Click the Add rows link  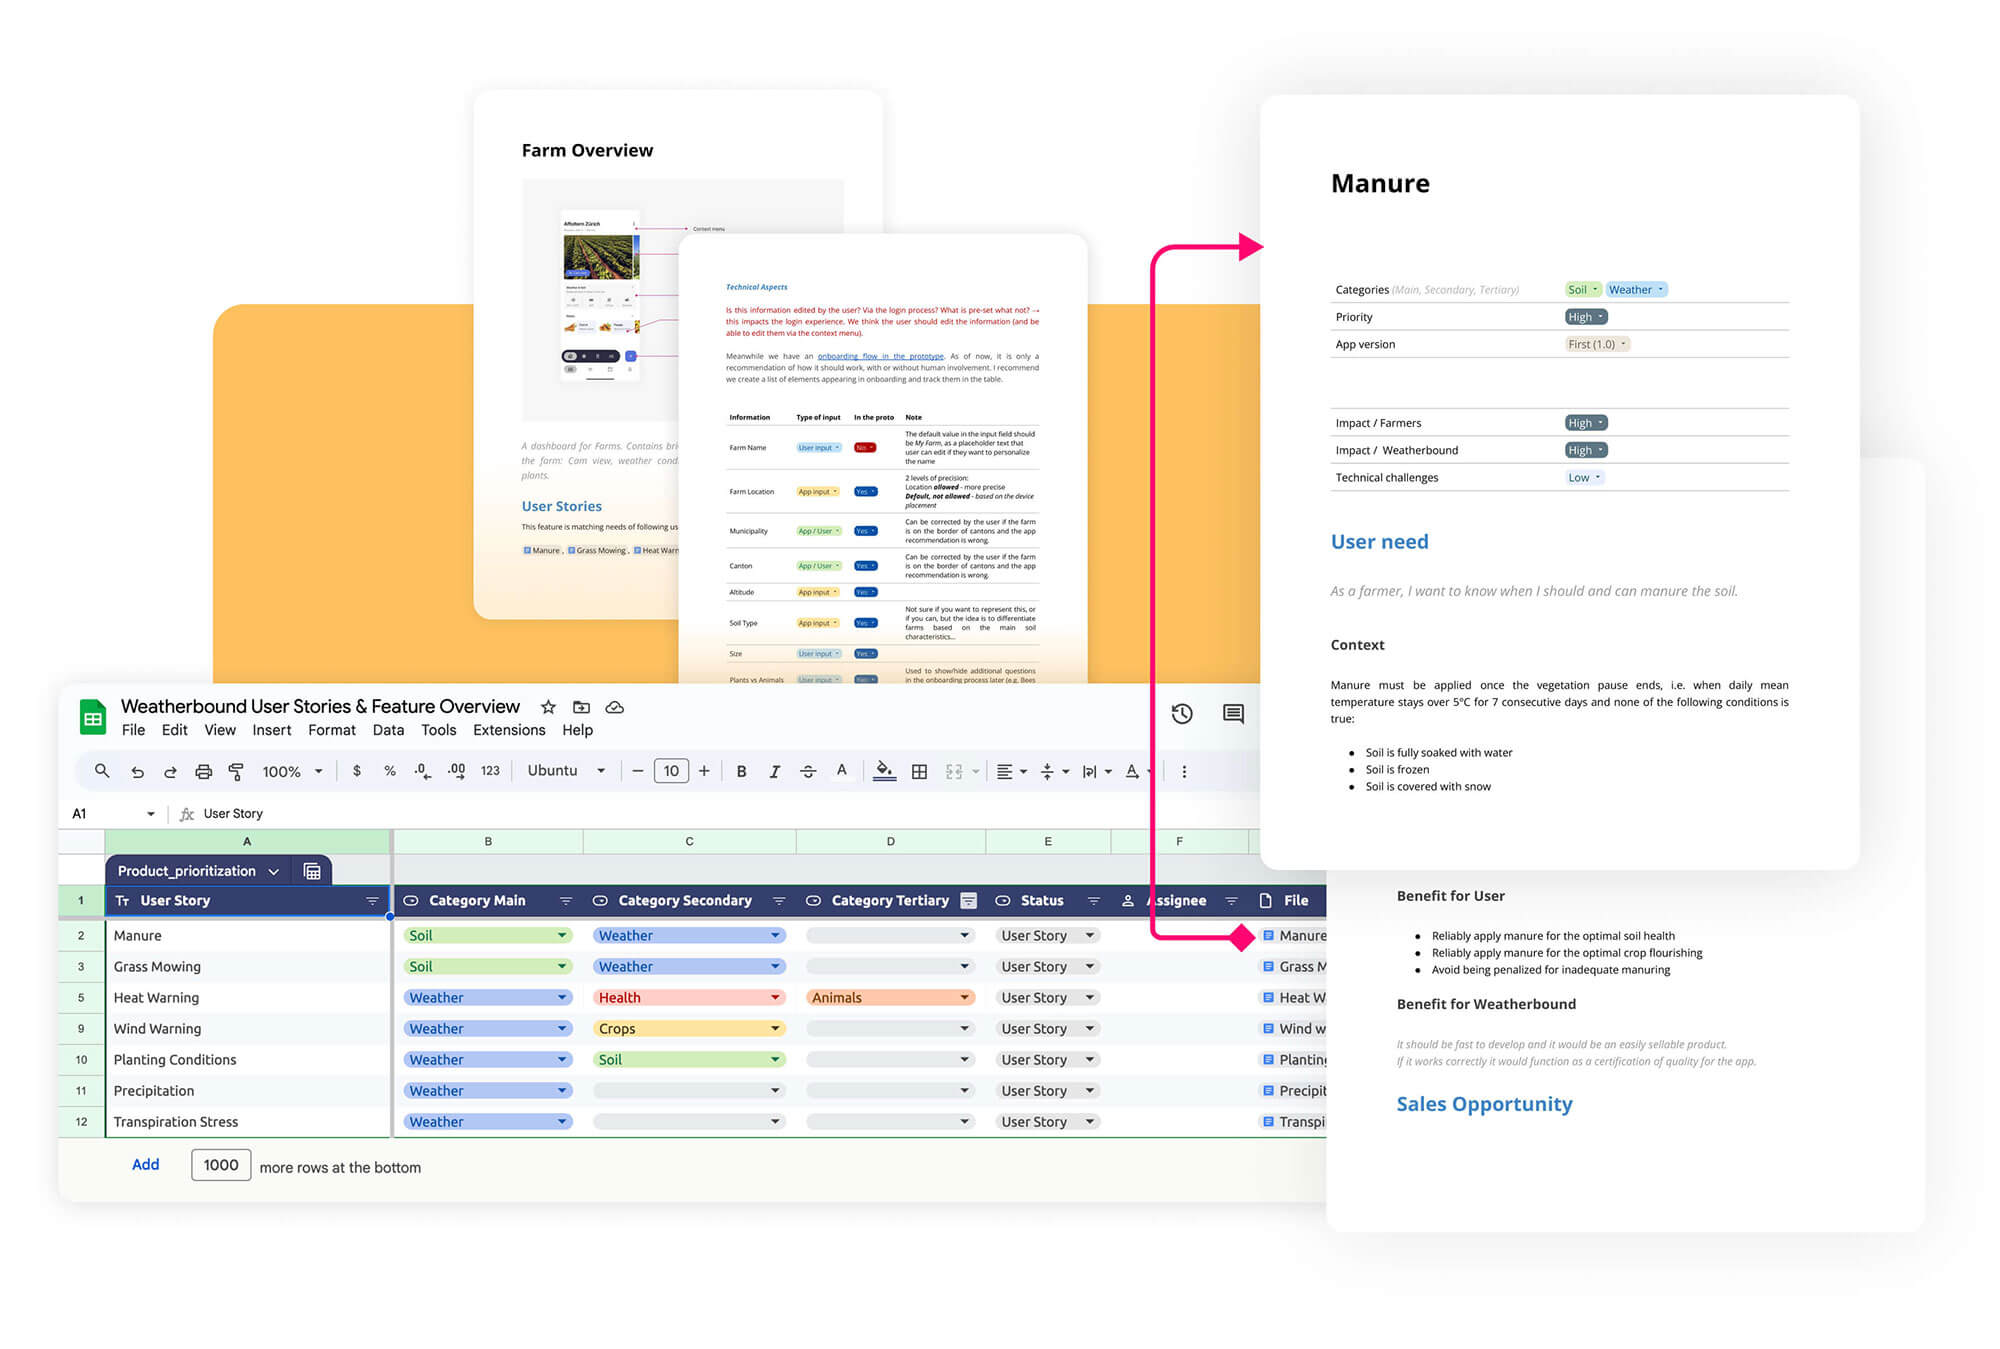(x=146, y=1165)
